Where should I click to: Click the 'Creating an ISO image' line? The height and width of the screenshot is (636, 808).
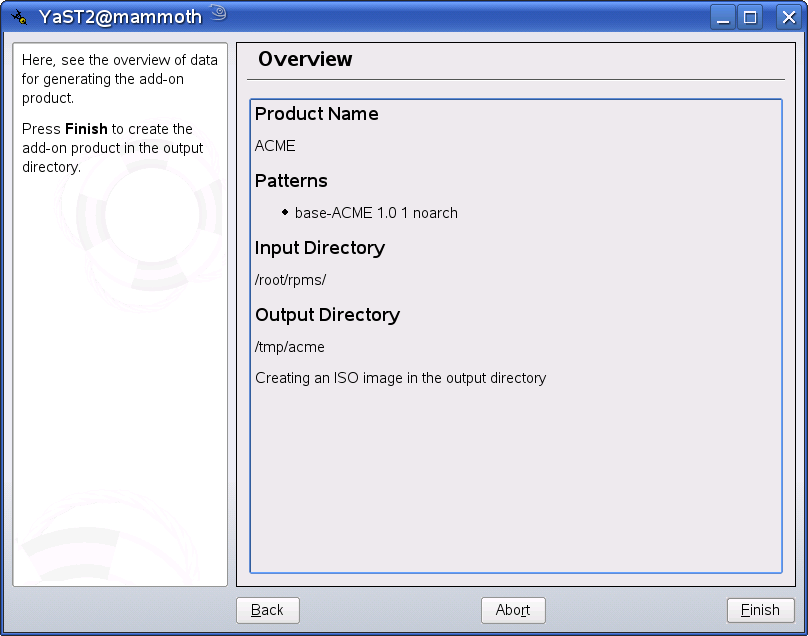pyautogui.click(x=400, y=378)
